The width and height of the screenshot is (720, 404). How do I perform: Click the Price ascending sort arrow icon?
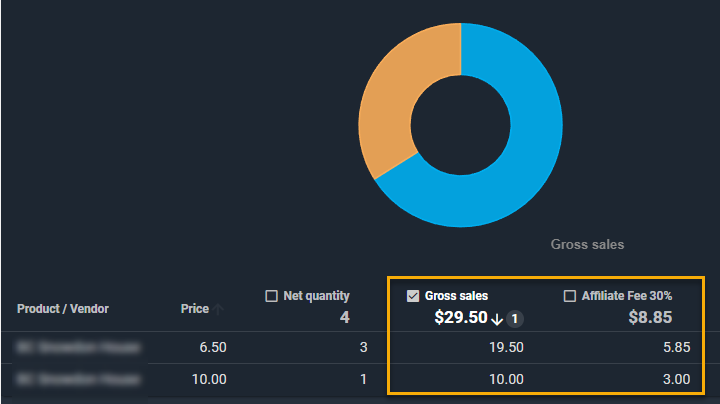pos(219,310)
